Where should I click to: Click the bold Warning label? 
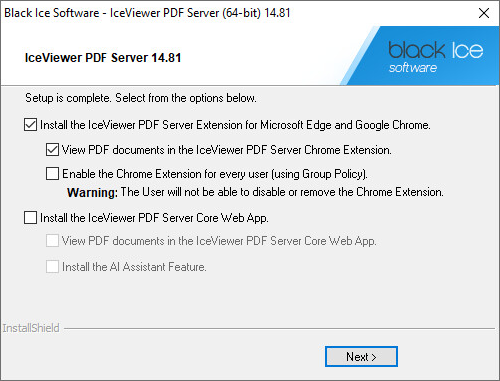pos(92,192)
